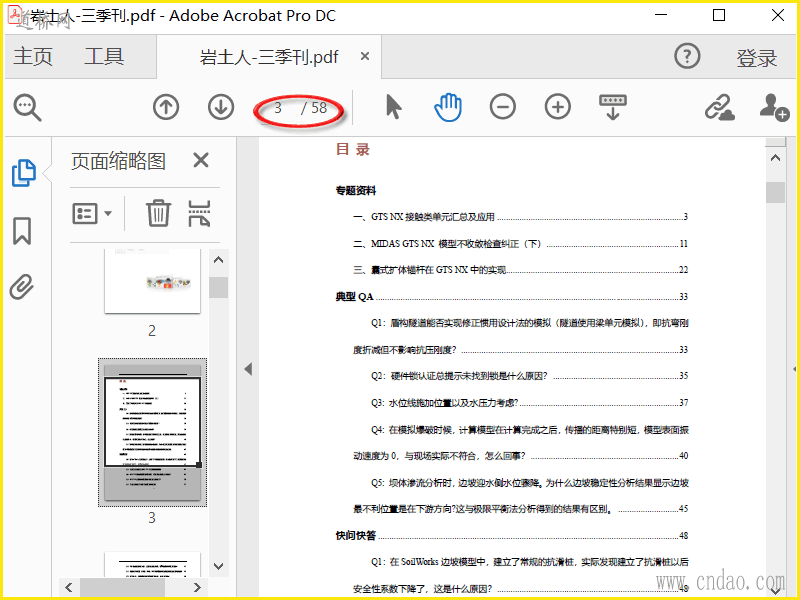Share a link to the file
This screenshot has height=600, width=800.
click(x=719, y=107)
